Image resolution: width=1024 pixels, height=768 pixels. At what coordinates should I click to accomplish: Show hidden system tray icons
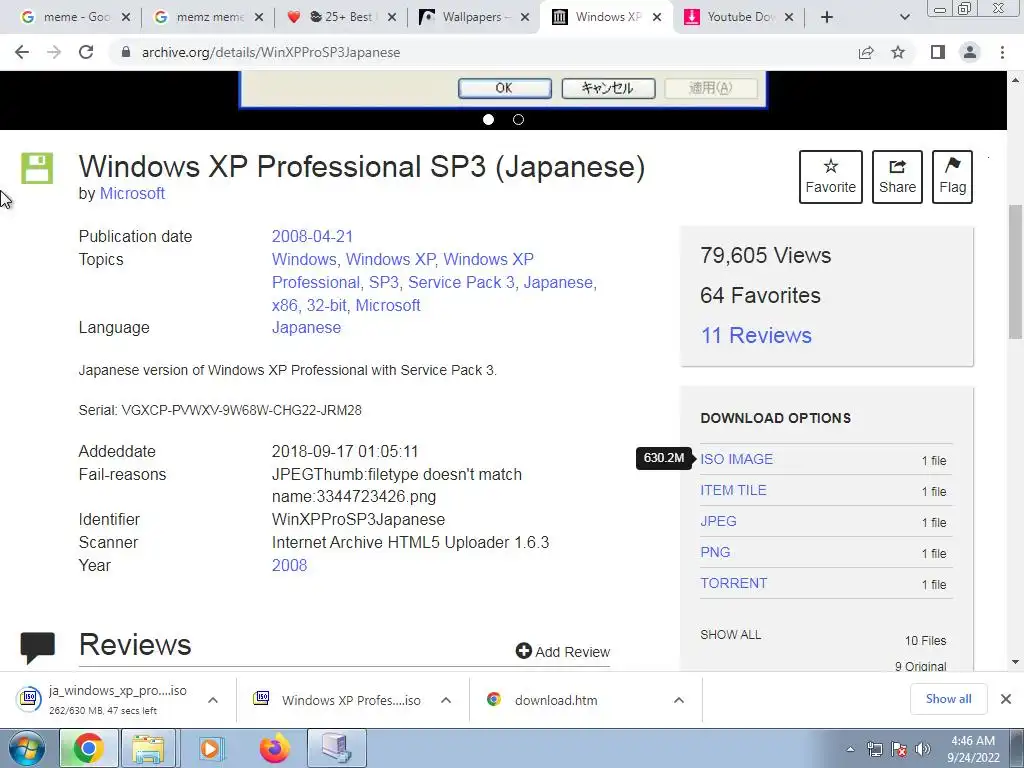click(850, 749)
